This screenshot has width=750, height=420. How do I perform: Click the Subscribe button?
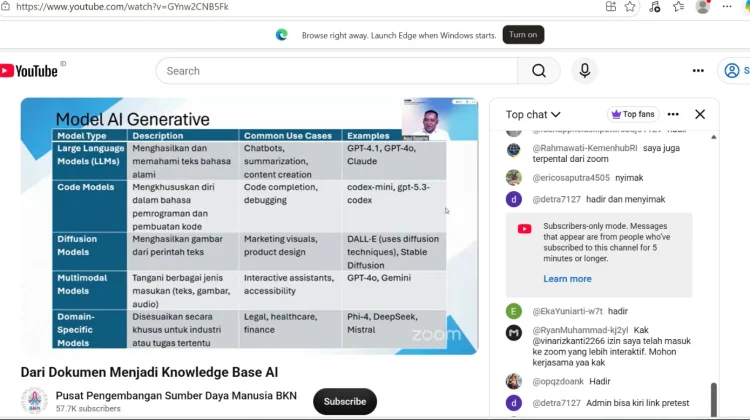[345, 401]
